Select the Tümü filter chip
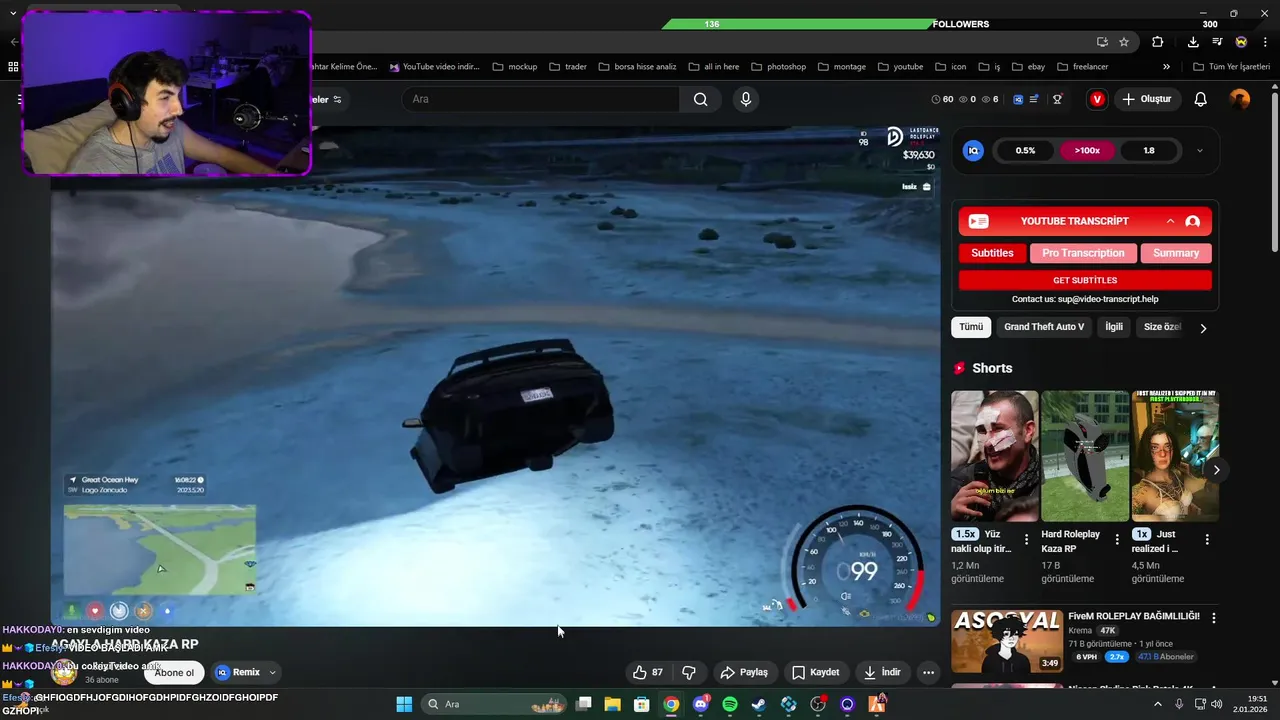Viewport: 1280px width, 720px height. click(971, 327)
